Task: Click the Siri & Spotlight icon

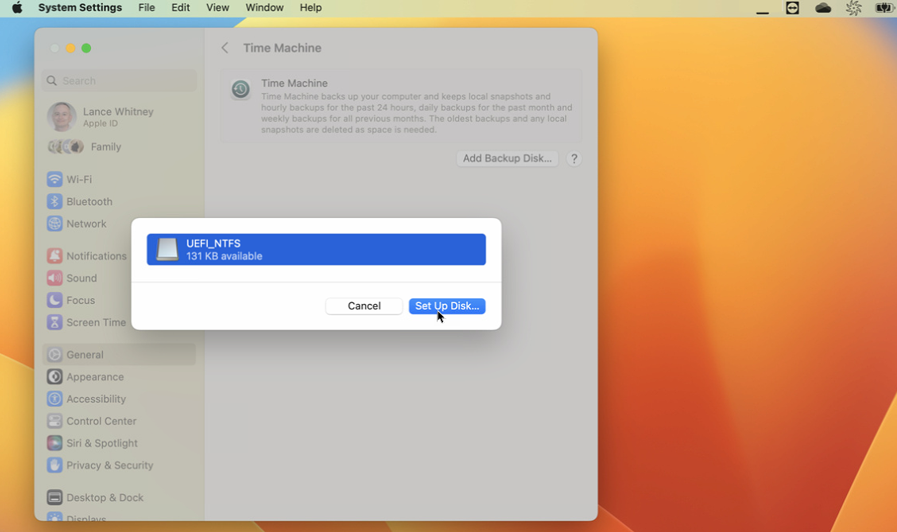Action: click(x=54, y=443)
